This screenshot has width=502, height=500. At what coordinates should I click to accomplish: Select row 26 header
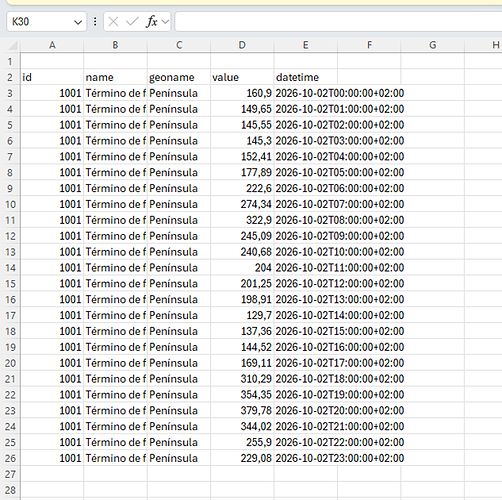(10, 458)
